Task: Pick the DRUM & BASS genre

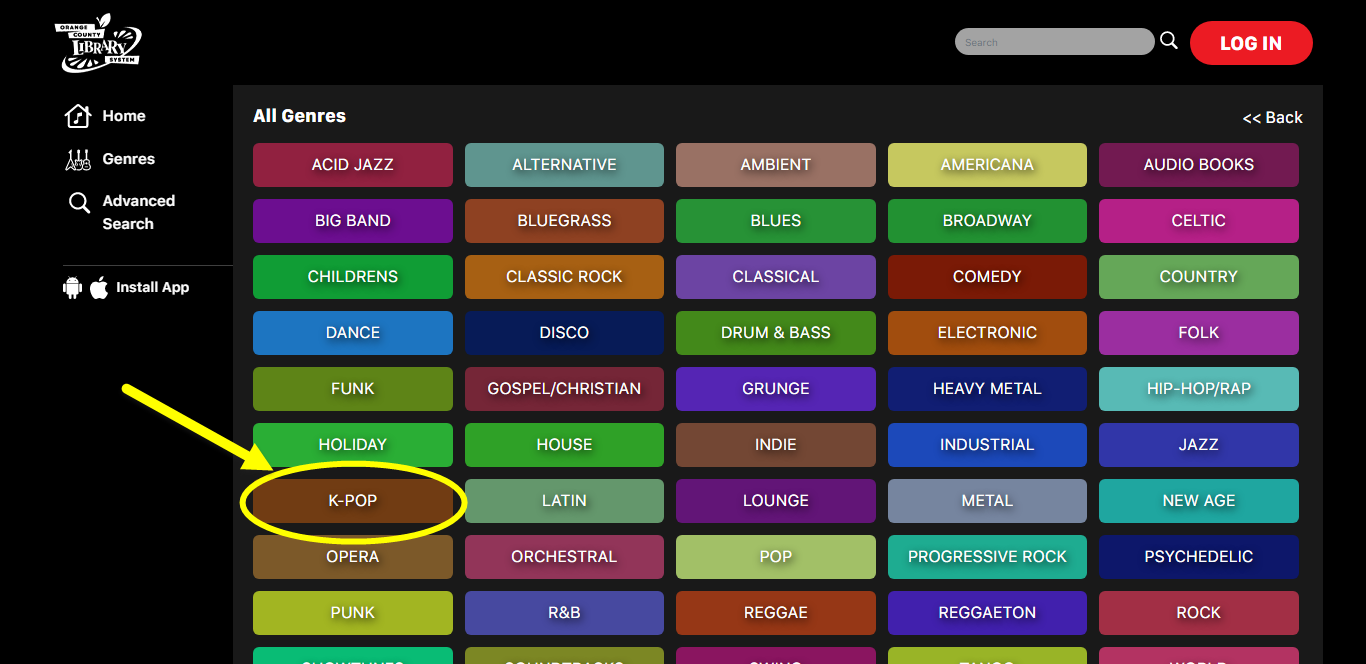Action: [x=775, y=333]
